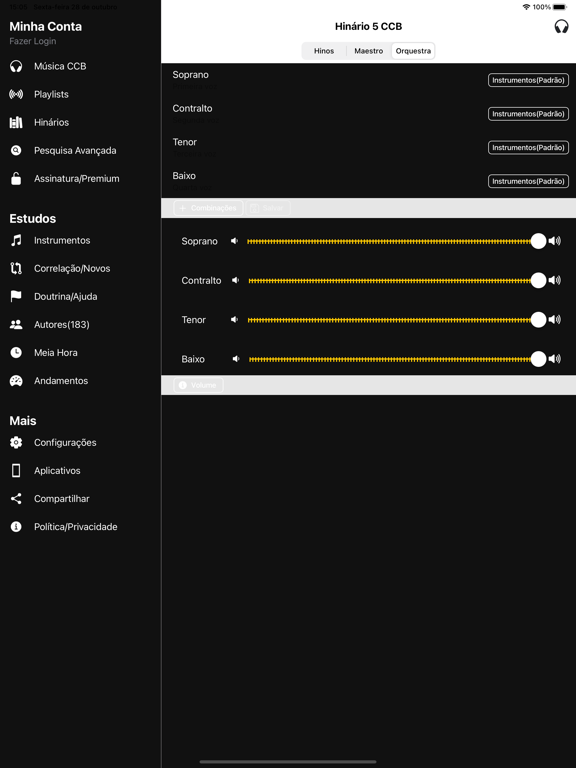576x768 pixels.
Task: Click Política/Privacidade info icon
Action: (16, 527)
